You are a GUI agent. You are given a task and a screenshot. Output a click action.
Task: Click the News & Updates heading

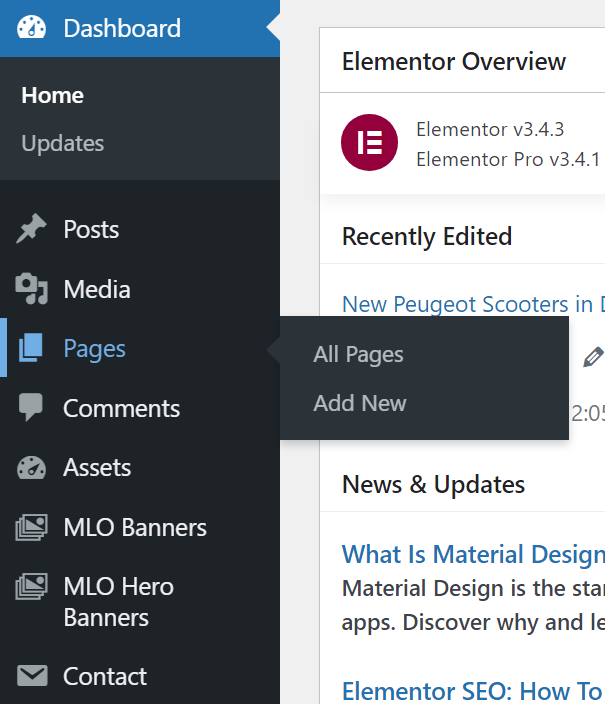coord(433,485)
